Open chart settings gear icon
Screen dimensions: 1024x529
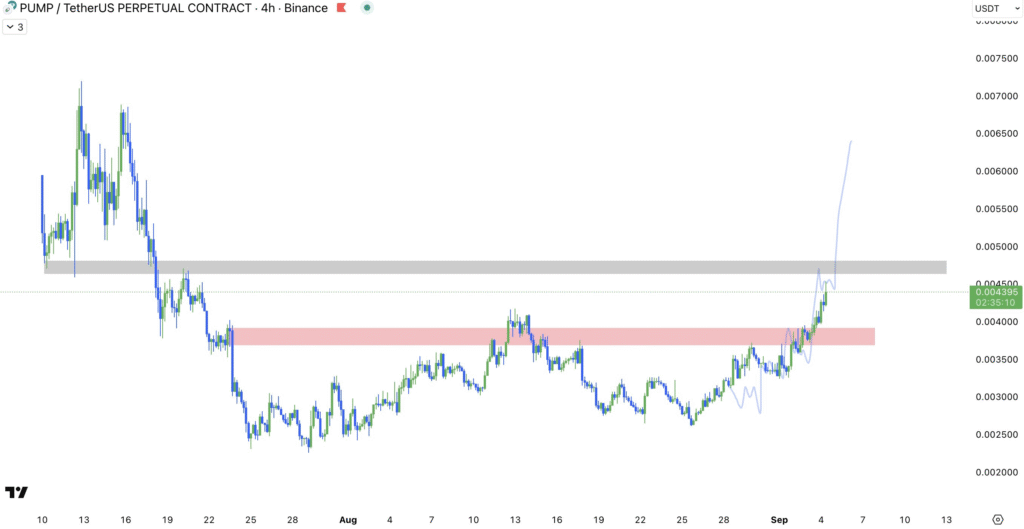[997, 520]
